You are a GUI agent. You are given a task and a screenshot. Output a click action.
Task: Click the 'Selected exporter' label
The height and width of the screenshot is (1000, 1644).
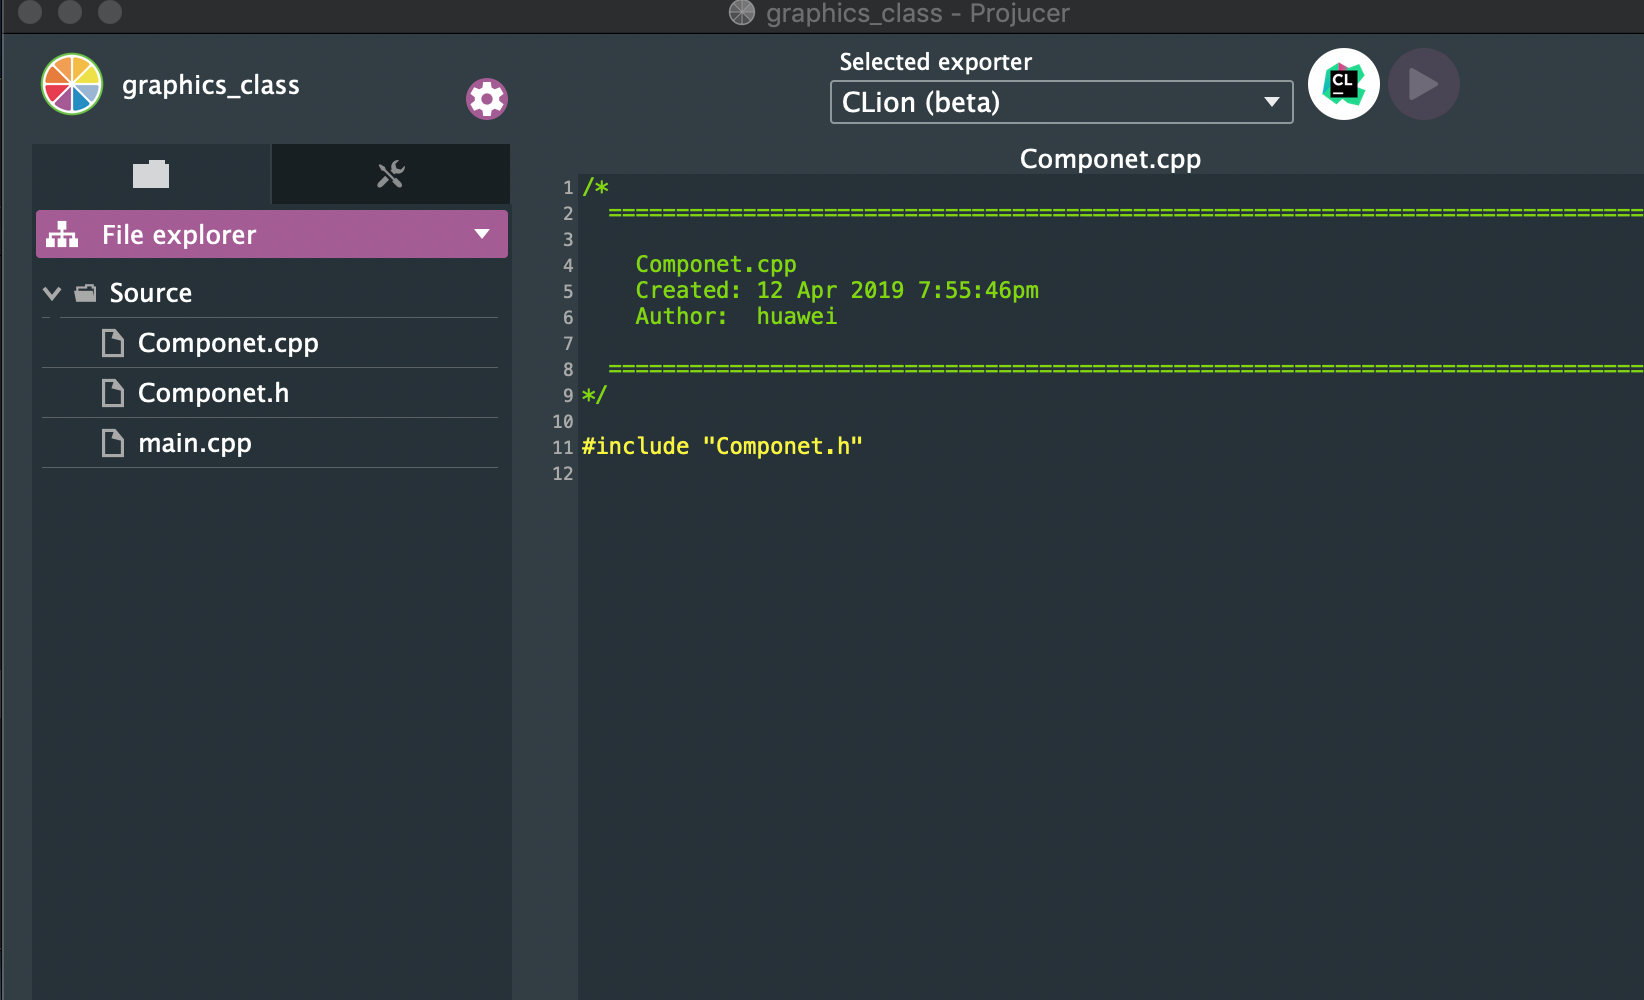936,62
